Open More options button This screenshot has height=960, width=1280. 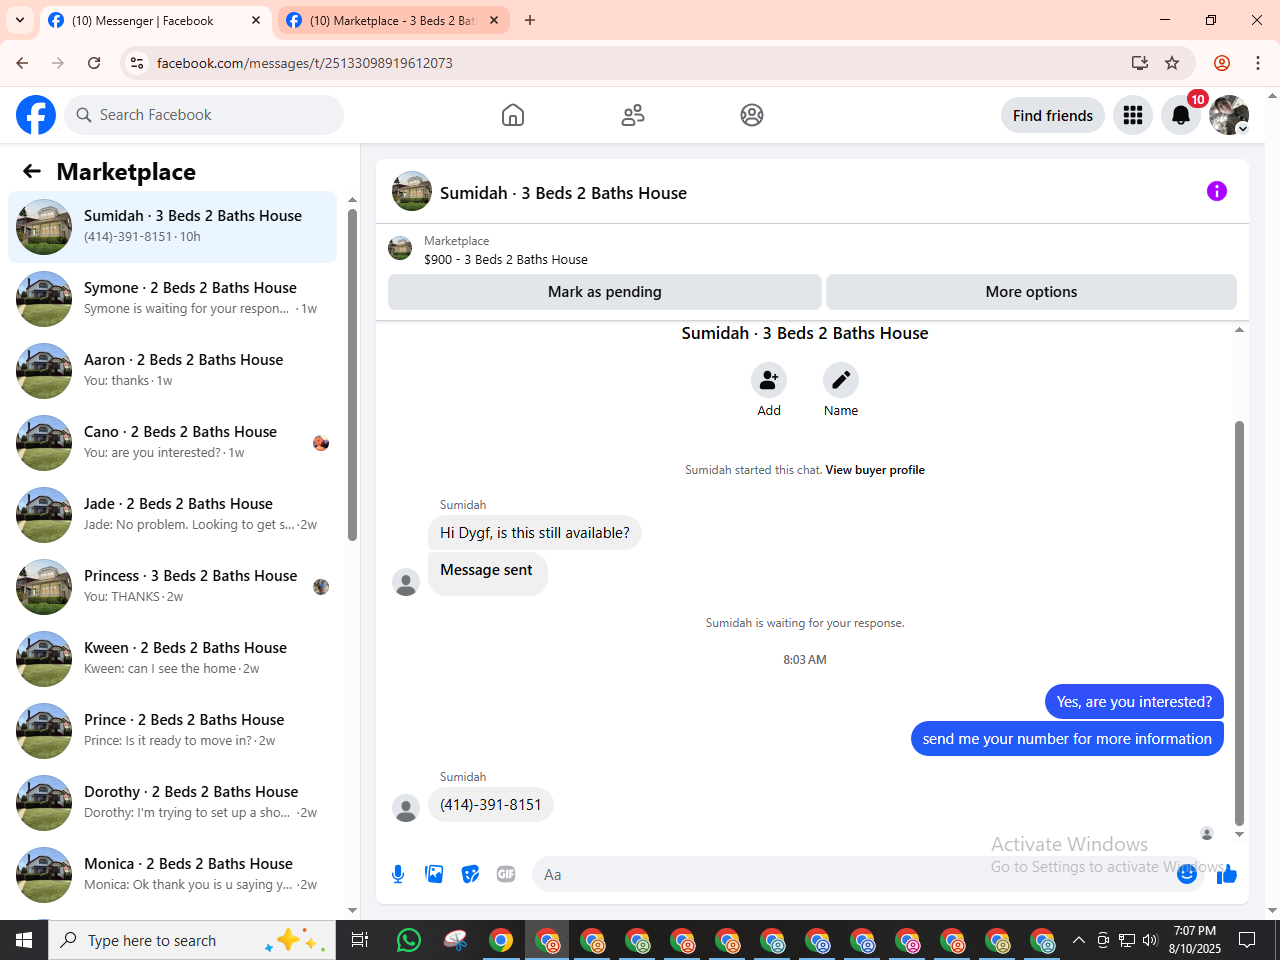click(1031, 292)
